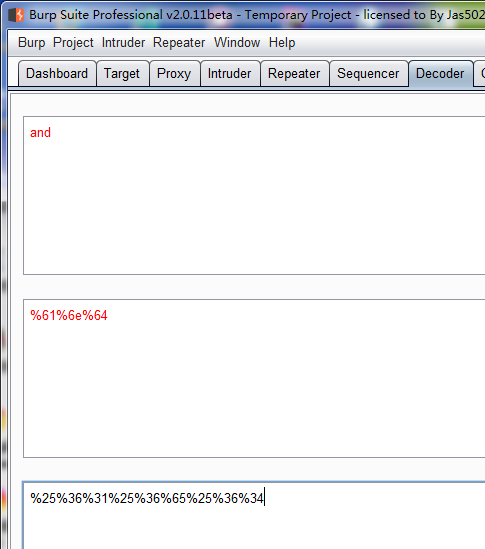Open the Project menu

coord(73,43)
